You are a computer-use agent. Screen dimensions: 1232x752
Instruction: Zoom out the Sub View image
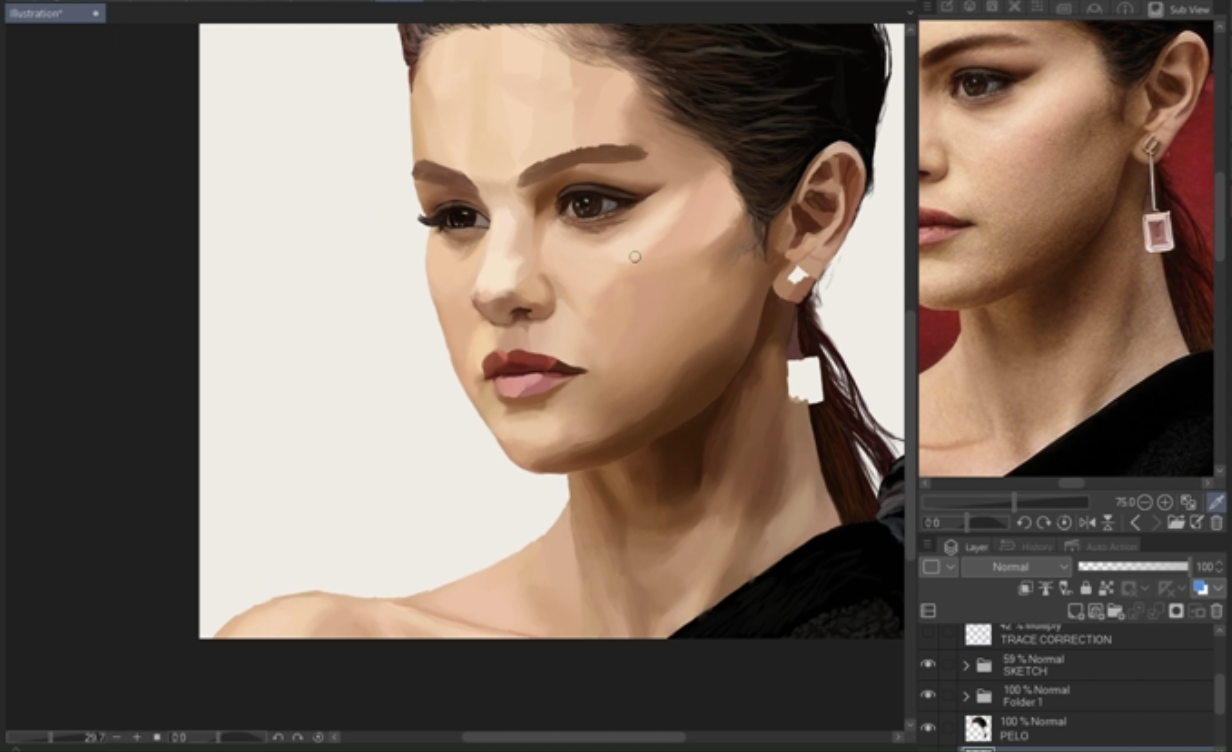pos(1144,502)
